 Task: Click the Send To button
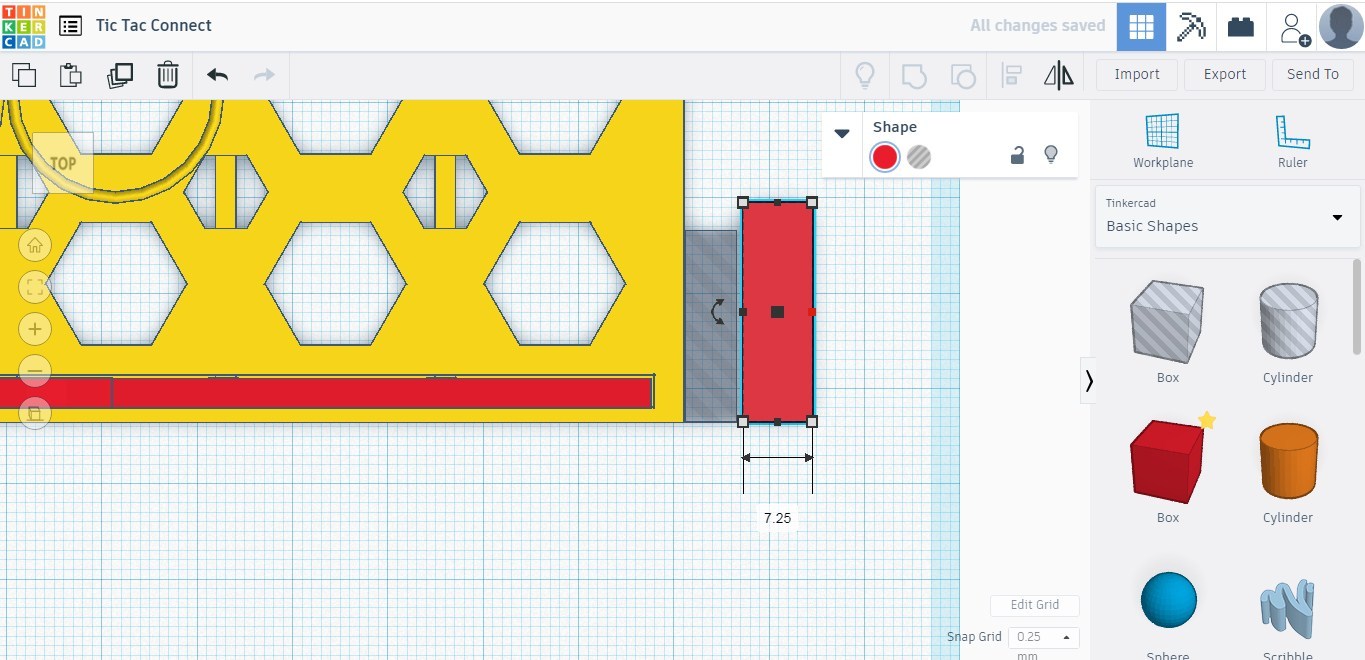(1312, 74)
